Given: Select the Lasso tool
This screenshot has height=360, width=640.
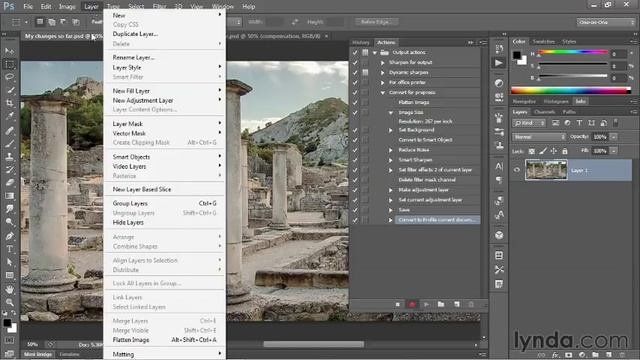Looking at the screenshot, I should (x=9, y=77).
